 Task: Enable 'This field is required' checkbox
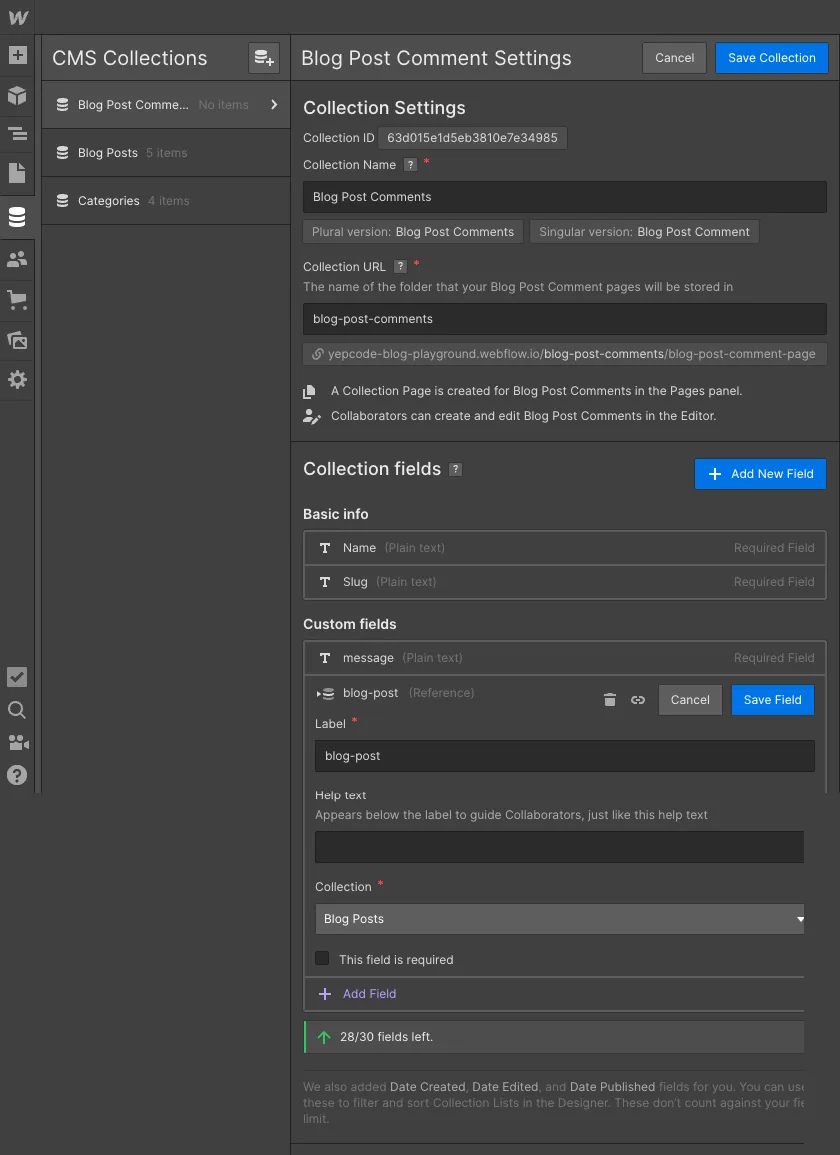[322, 958]
